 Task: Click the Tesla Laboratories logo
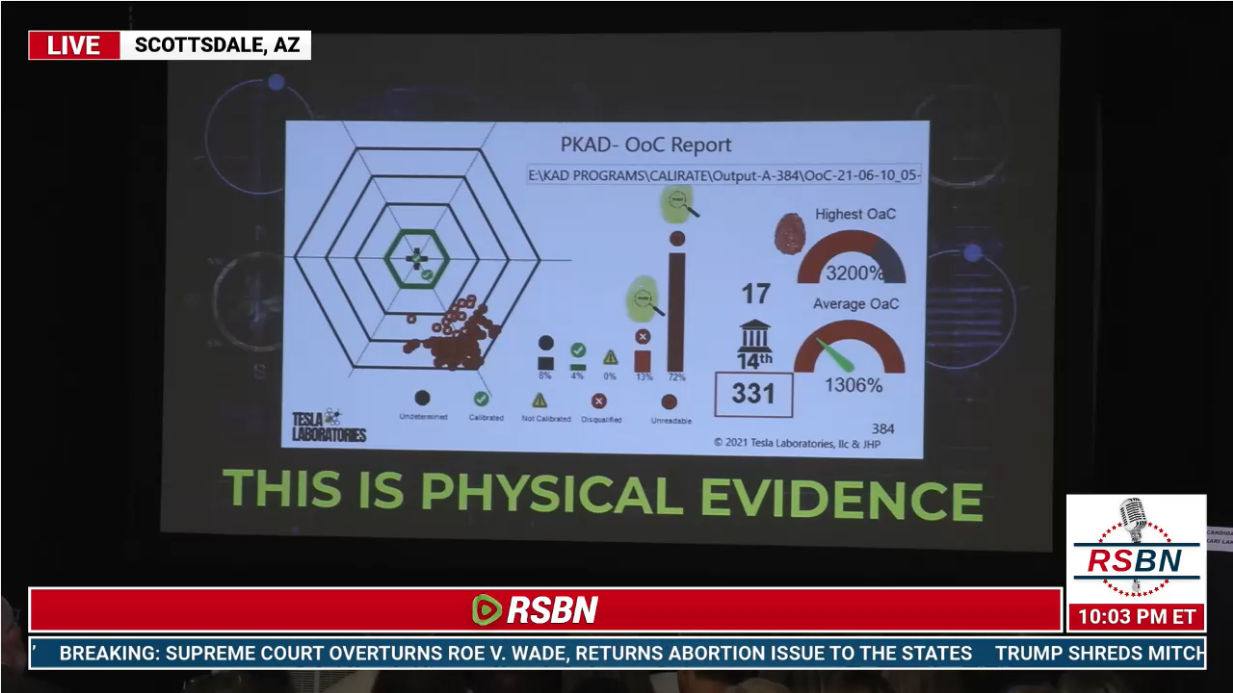point(329,425)
